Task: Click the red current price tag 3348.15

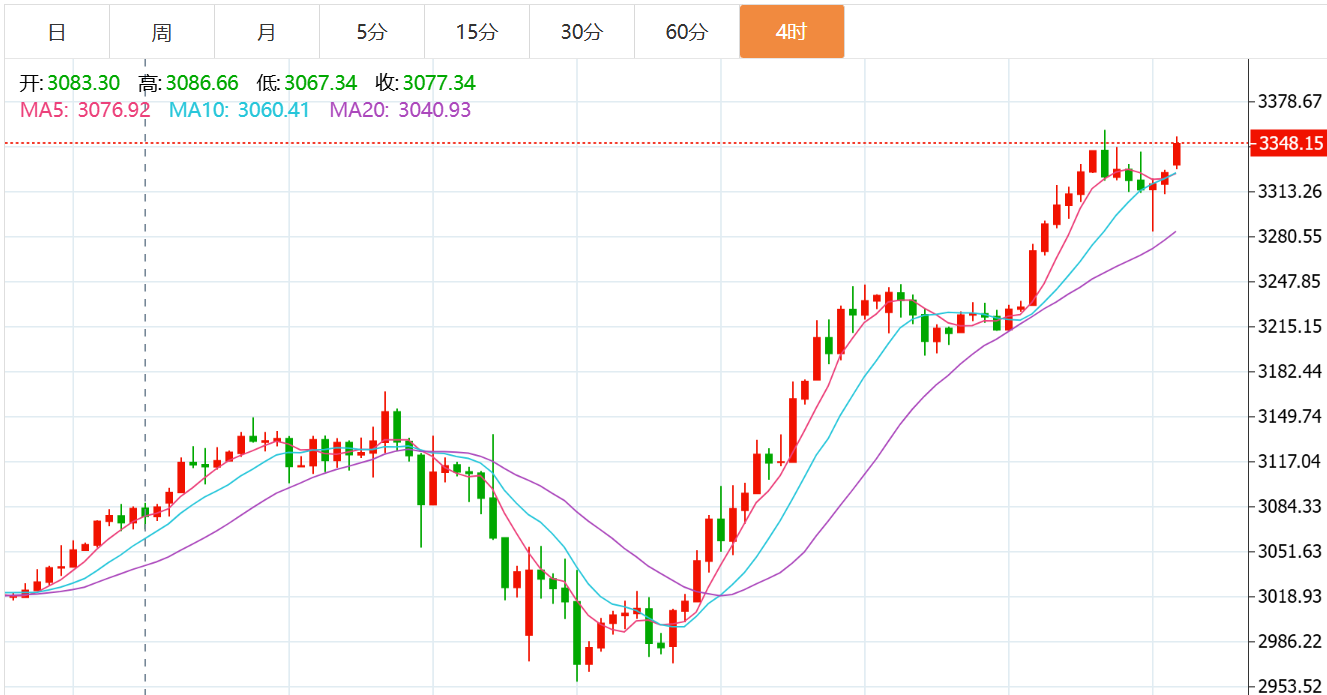Action: (x=1289, y=144)
